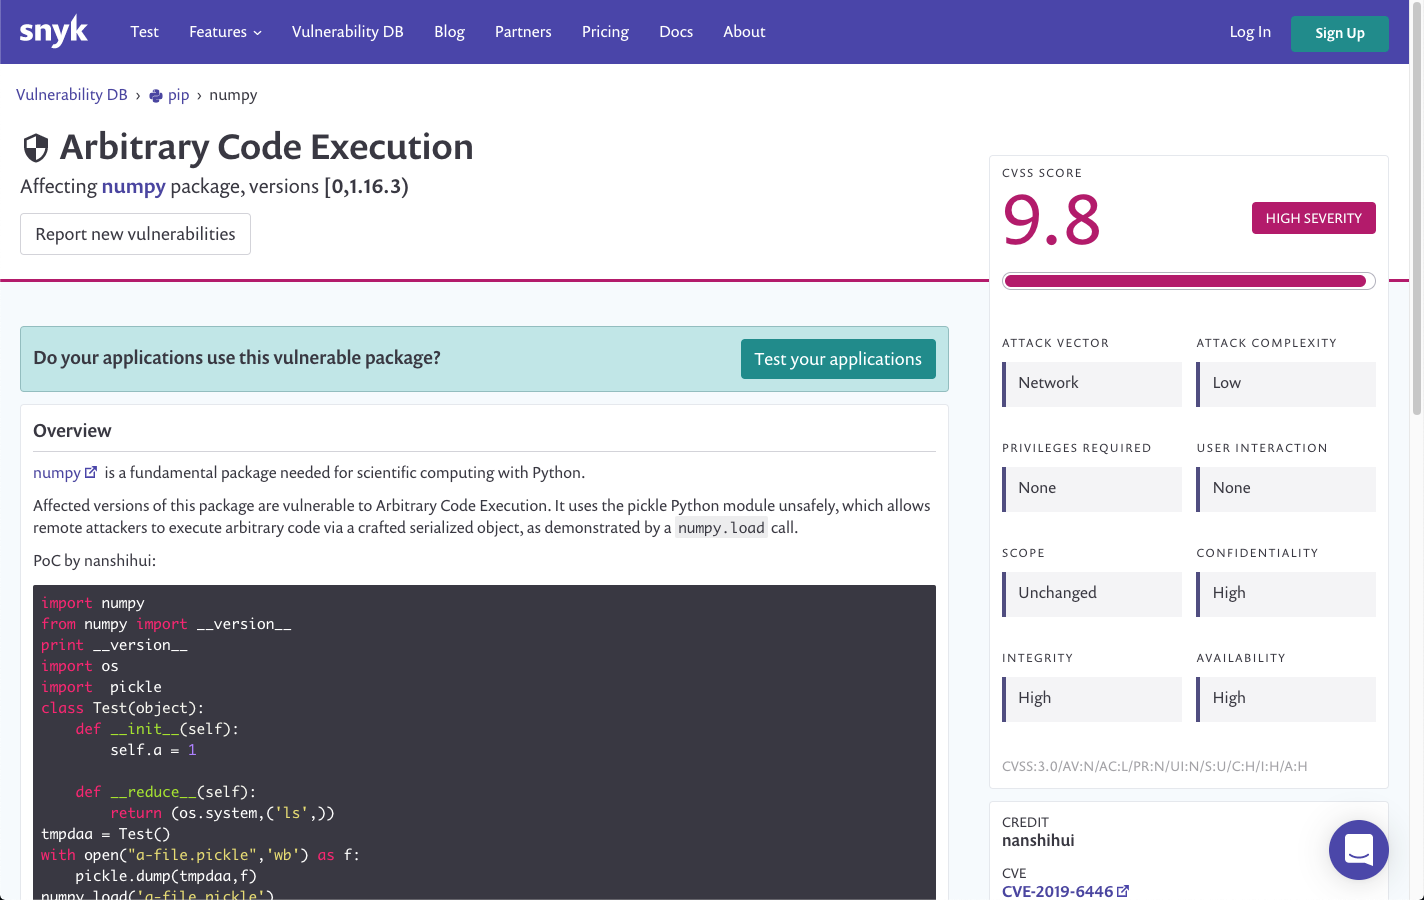Screen dimensions: 1424x900
Task: Click the CVSS score severity bar
Action: click(x=1189, y=281)
